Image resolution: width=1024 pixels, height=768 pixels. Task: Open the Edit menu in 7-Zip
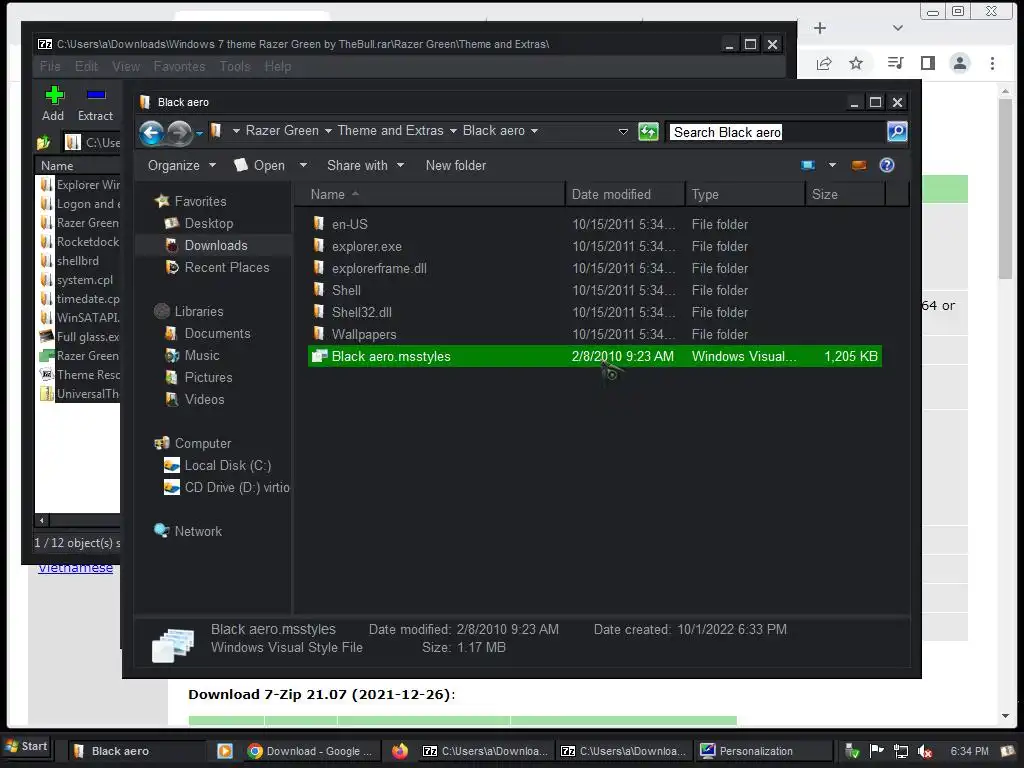click(86, 66)
